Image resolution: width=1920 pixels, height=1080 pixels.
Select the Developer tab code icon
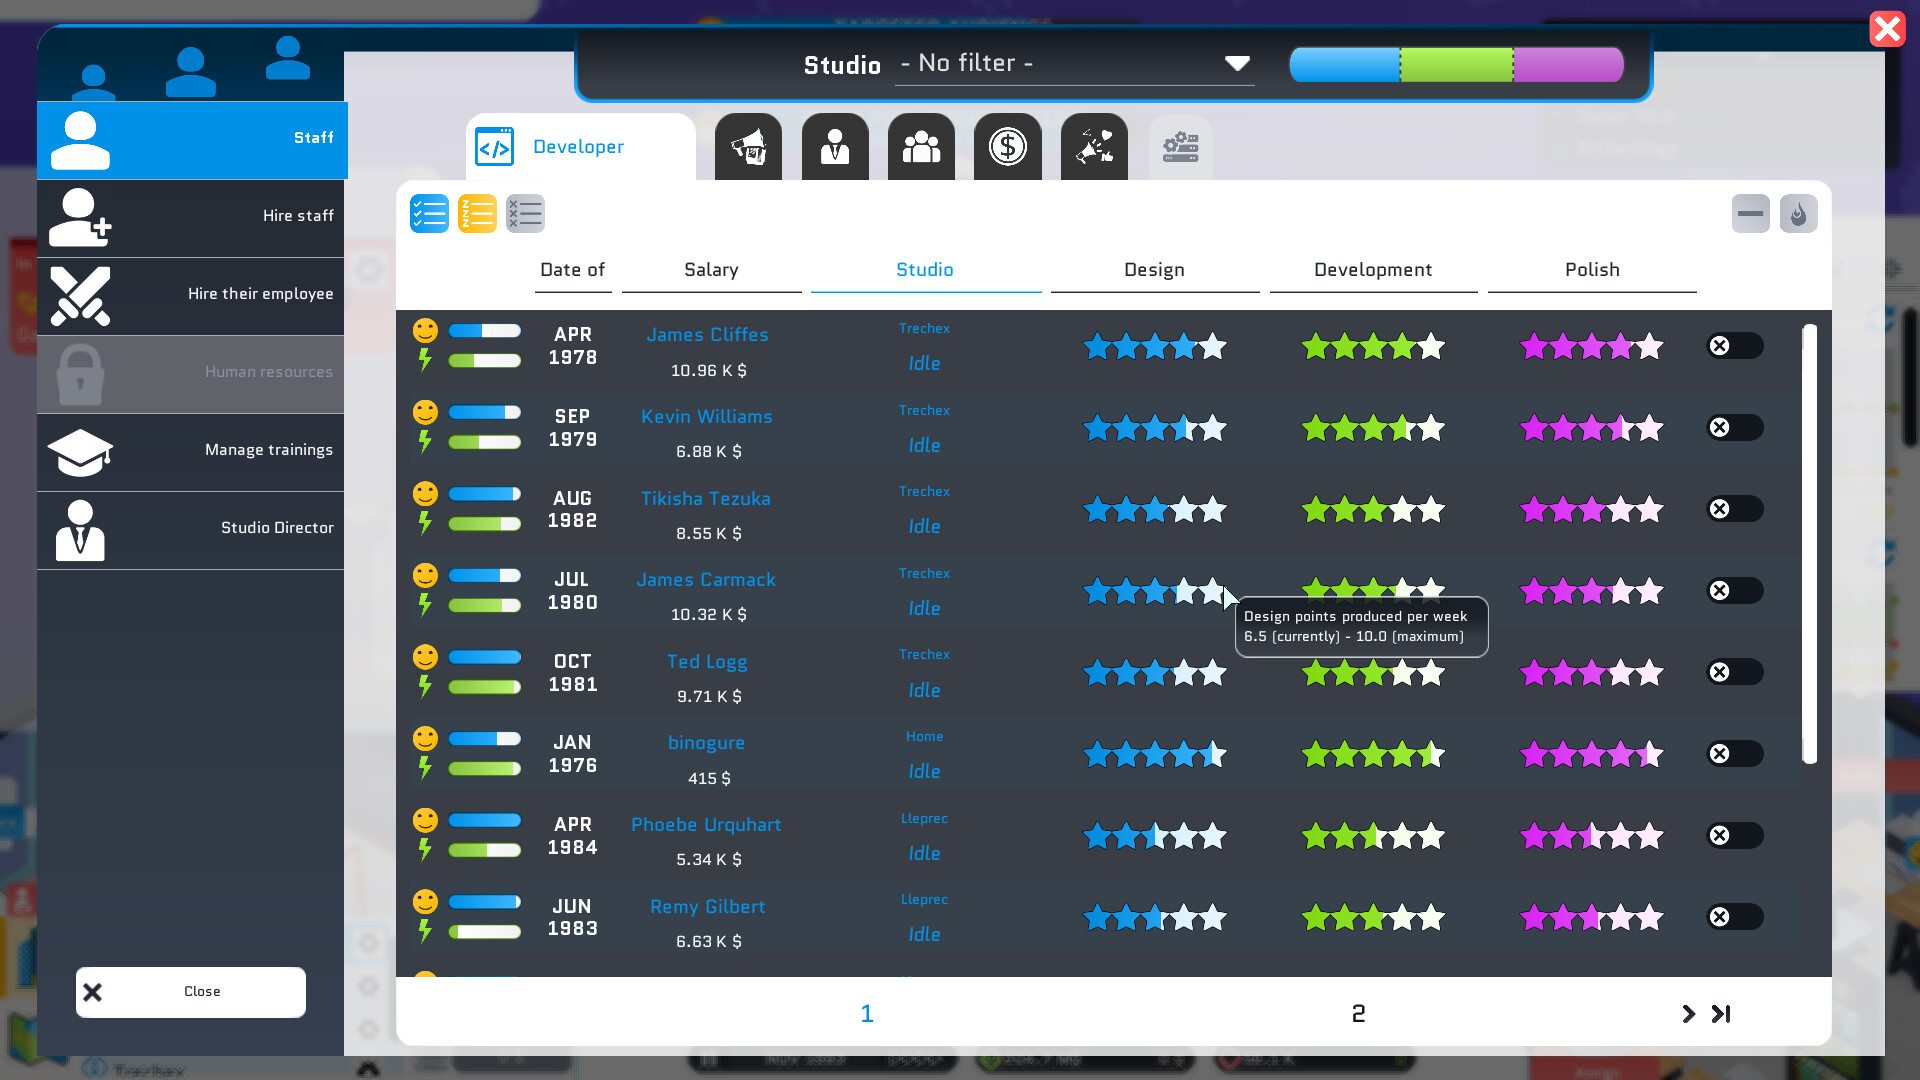493,146
